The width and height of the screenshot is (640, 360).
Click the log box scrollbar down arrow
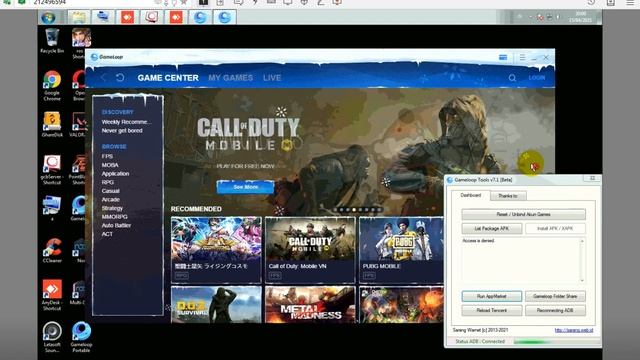tap(582, 280)
